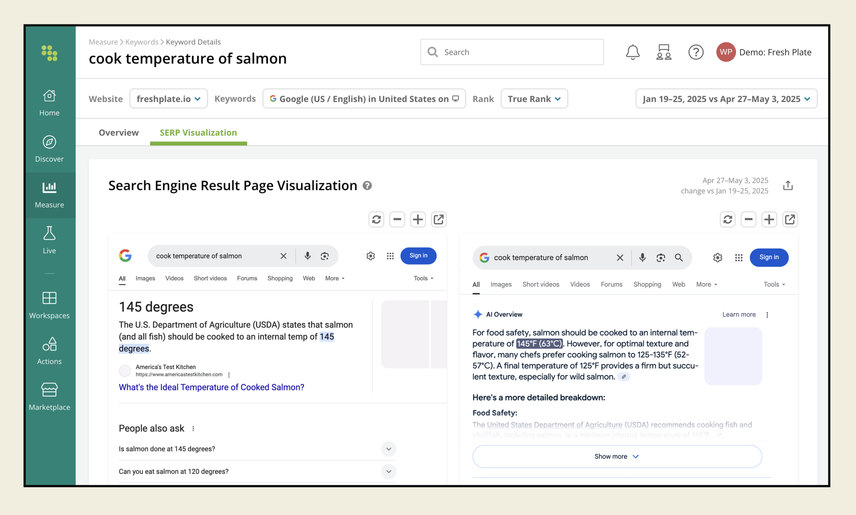Image resolution: width=856 pixels, height=515 pixels.
Task: Click the Google Lens icon in the left search
Action: [325, 256]
